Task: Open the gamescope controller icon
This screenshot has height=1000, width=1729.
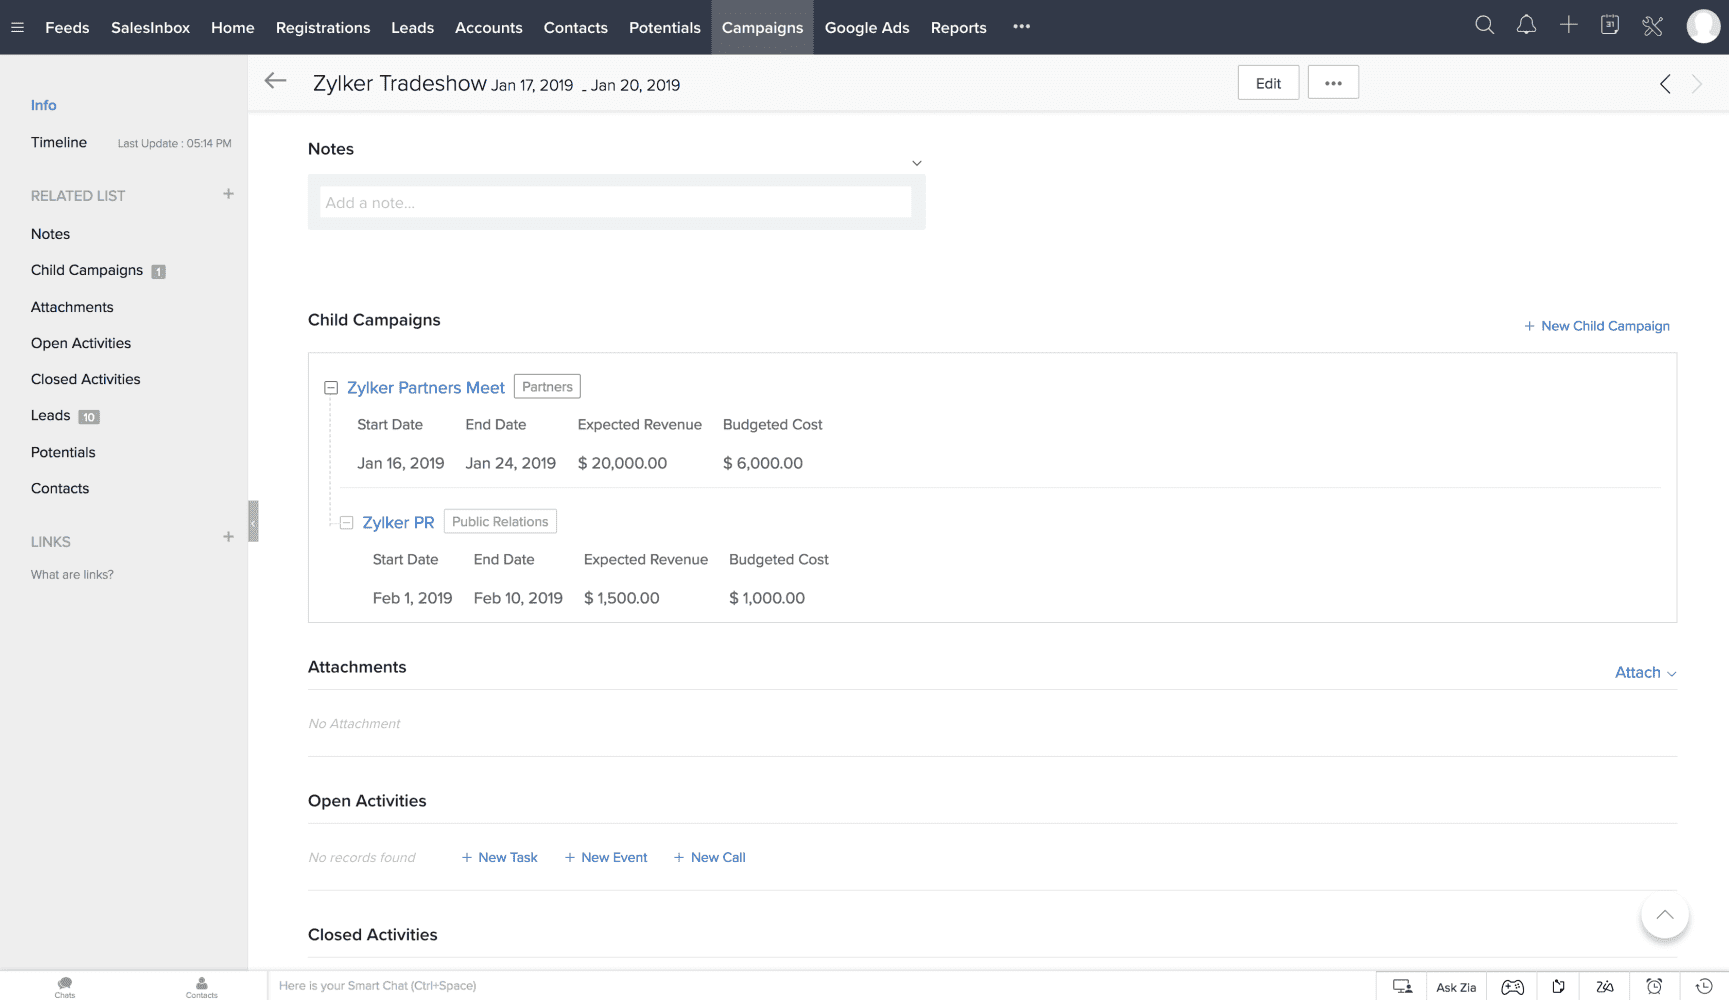Action: (1513, 987)
